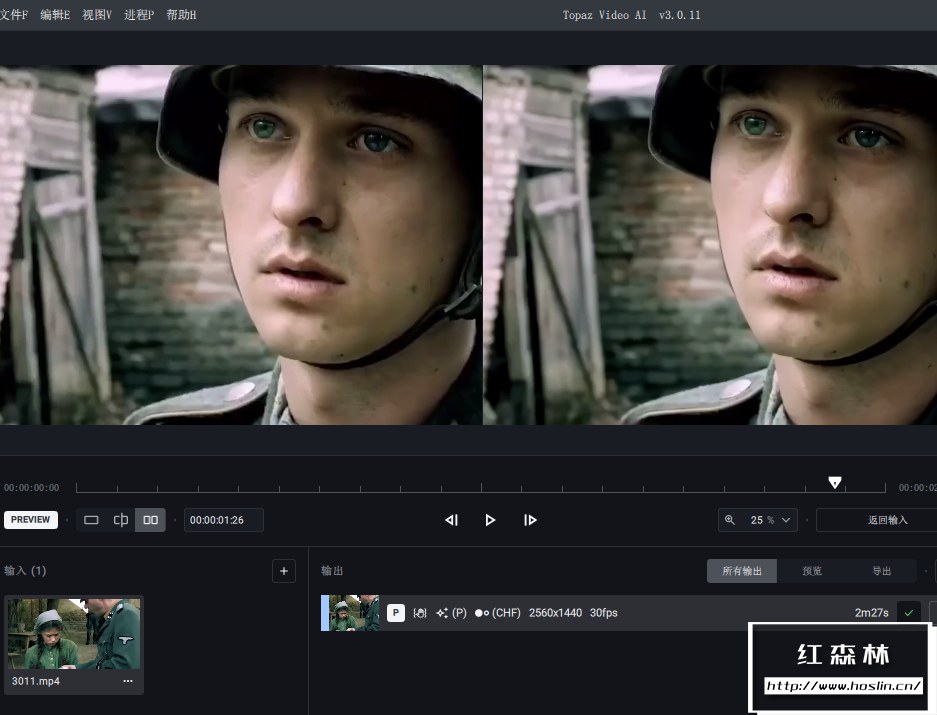Click the left original preview pane
Viewport: 937px width, 715px height.
click(241, 245)
